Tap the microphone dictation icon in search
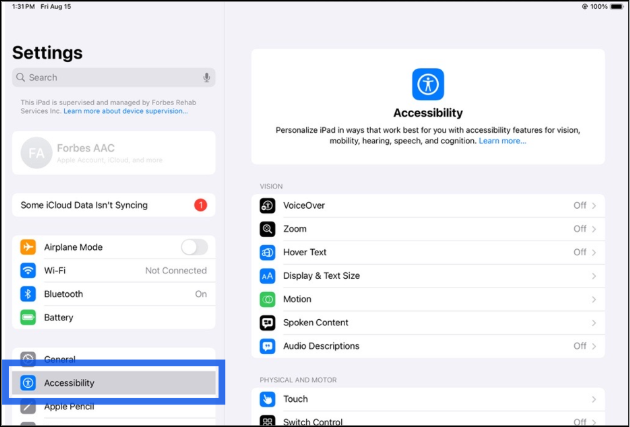Screen dimensions: 630x427 click(207, 78)
